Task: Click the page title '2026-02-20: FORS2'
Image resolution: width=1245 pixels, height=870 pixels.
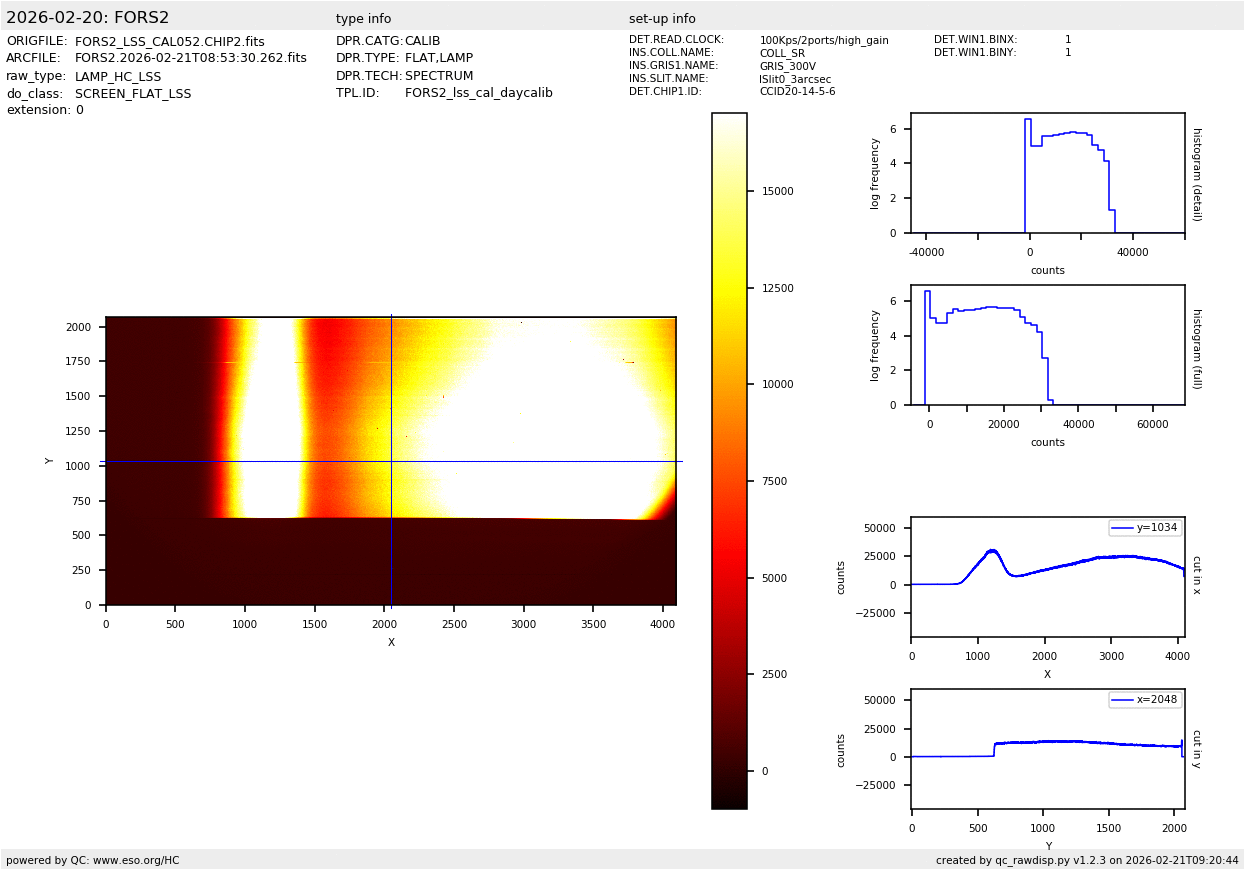Action: click(88, 18)
